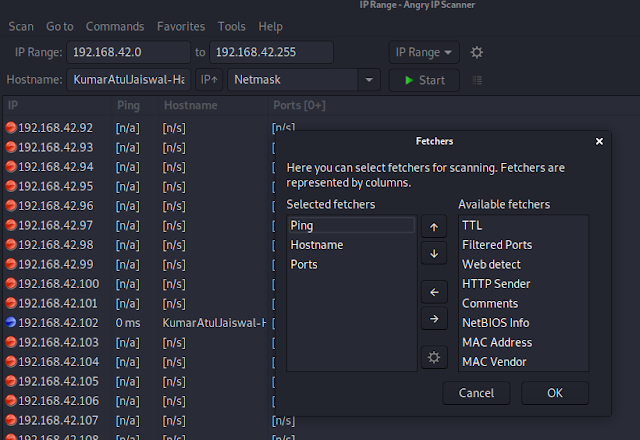Add fetcher using the left arrow button
640x440 pixels.
pos(434,292)
